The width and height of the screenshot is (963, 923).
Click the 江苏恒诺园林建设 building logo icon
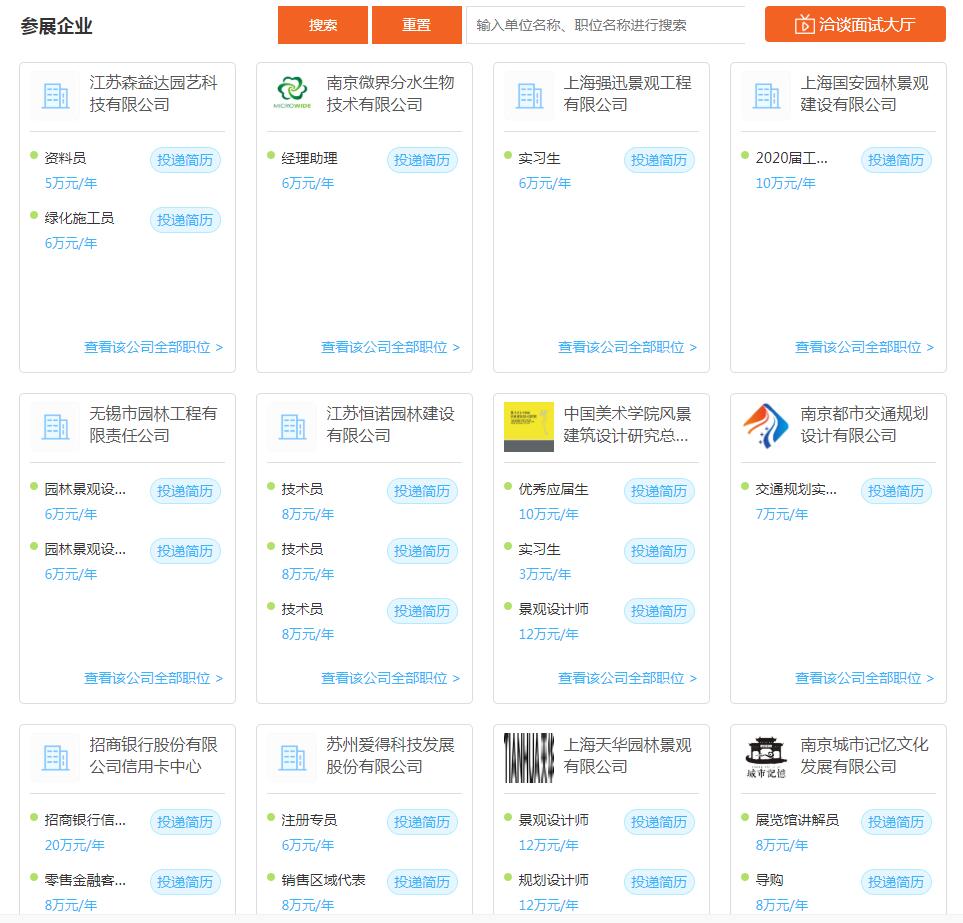click(292, 427)
